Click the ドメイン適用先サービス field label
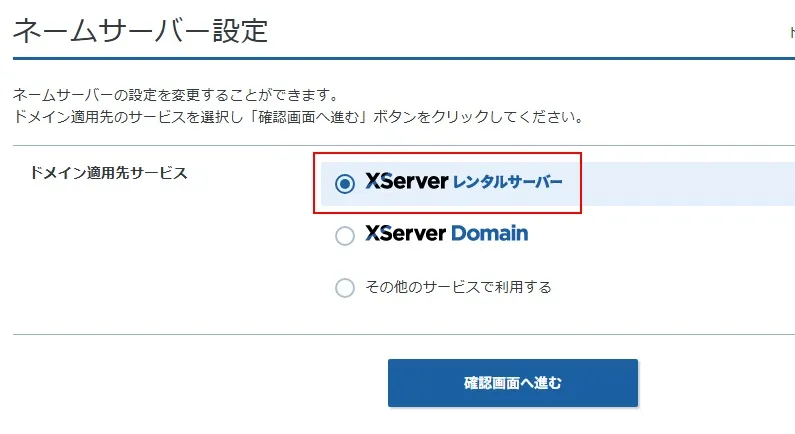Image resolution: width=795 pixels, height=434 pixels. pyautogui.click(x=109, y=173)
